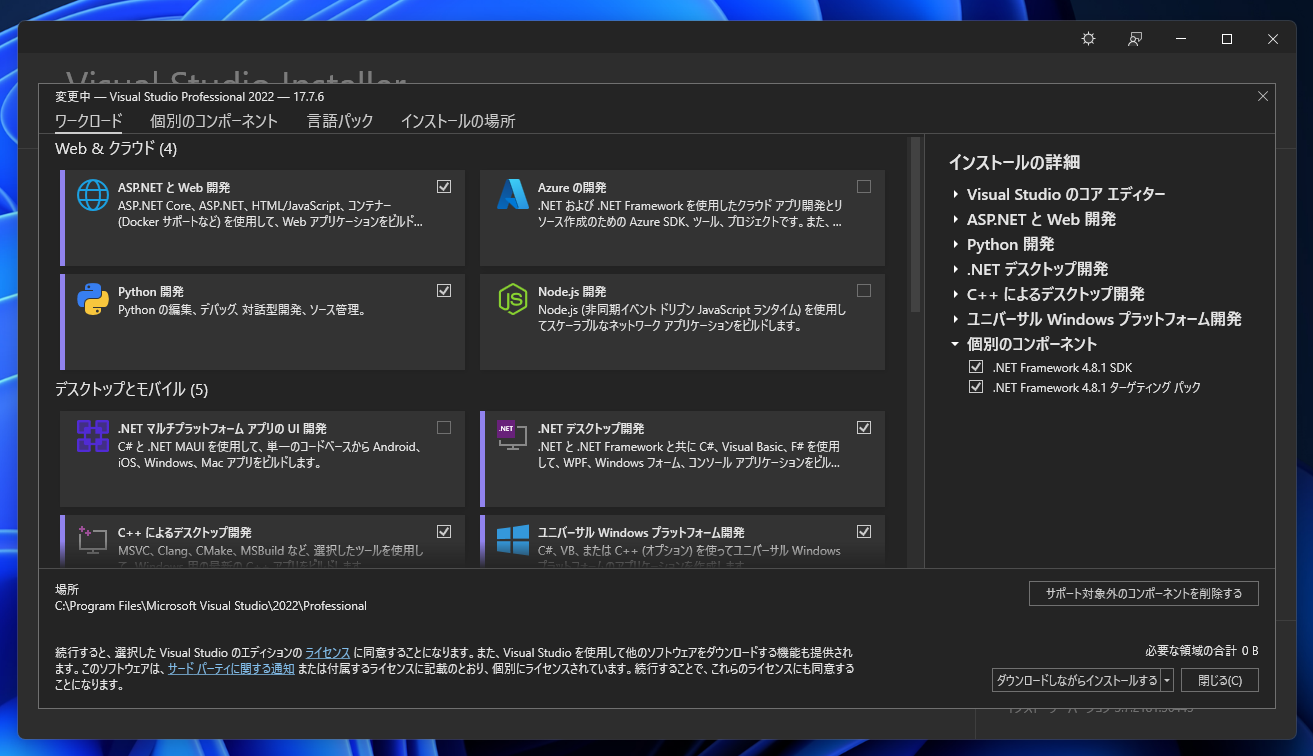
Task: Enable the Azure の開発 checkbox
Action: coord(863,187)
